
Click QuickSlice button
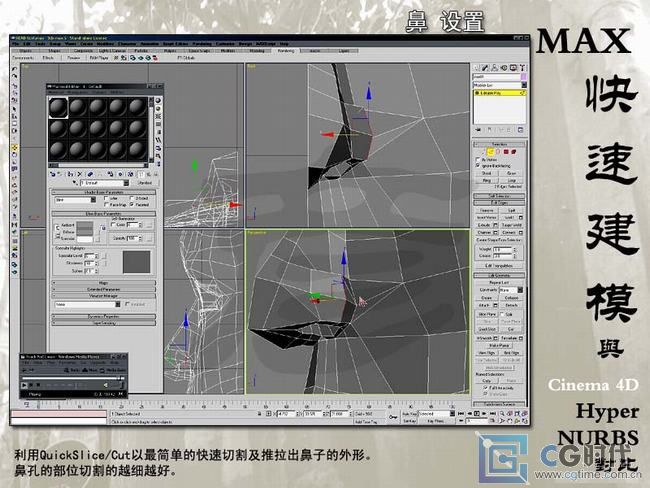487,329
